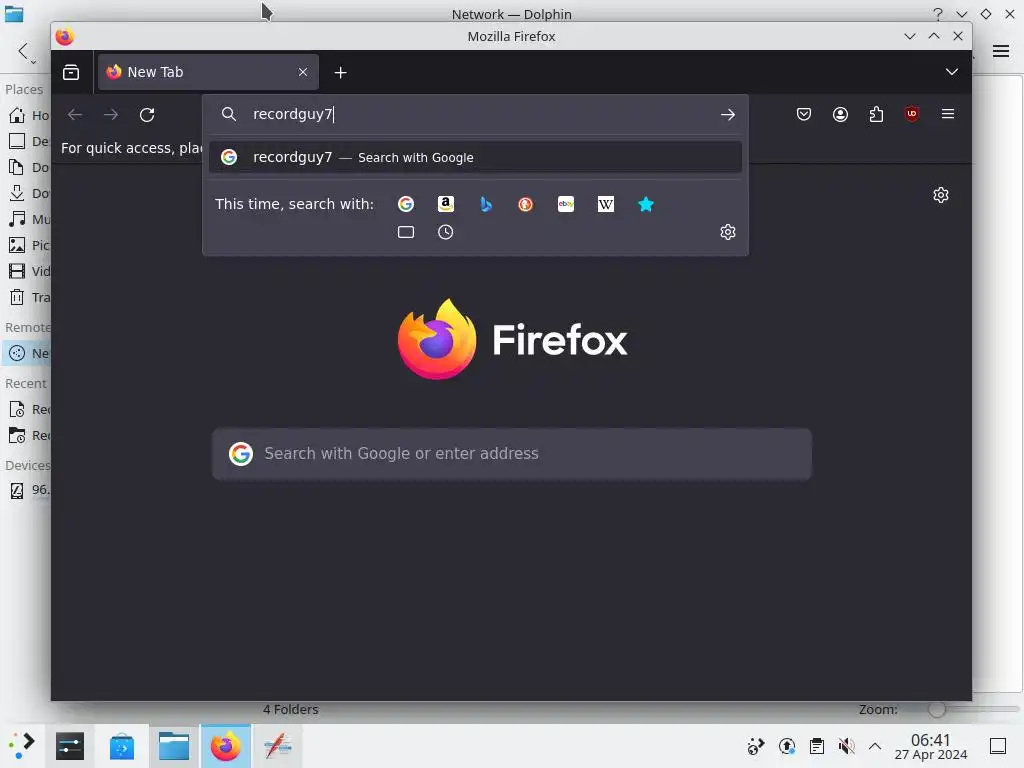1024x768 pixels.
Task: Open Firefox View from the tab bar
Action: 71,72
